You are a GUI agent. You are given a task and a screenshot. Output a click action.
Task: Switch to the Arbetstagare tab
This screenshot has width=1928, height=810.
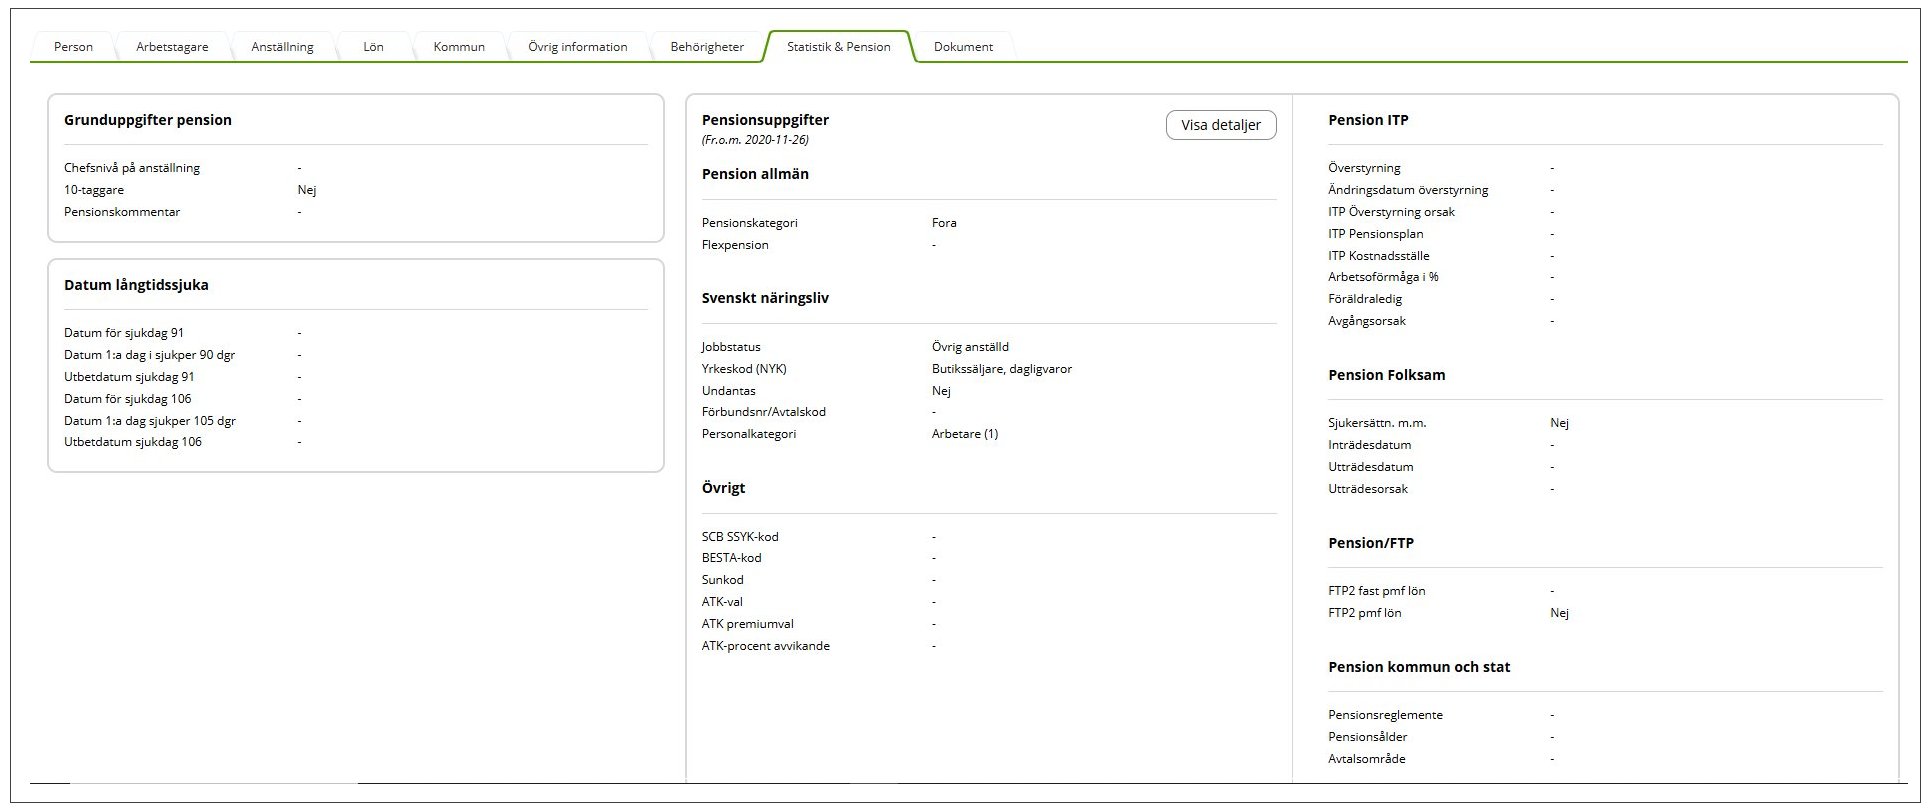[172, 47]
